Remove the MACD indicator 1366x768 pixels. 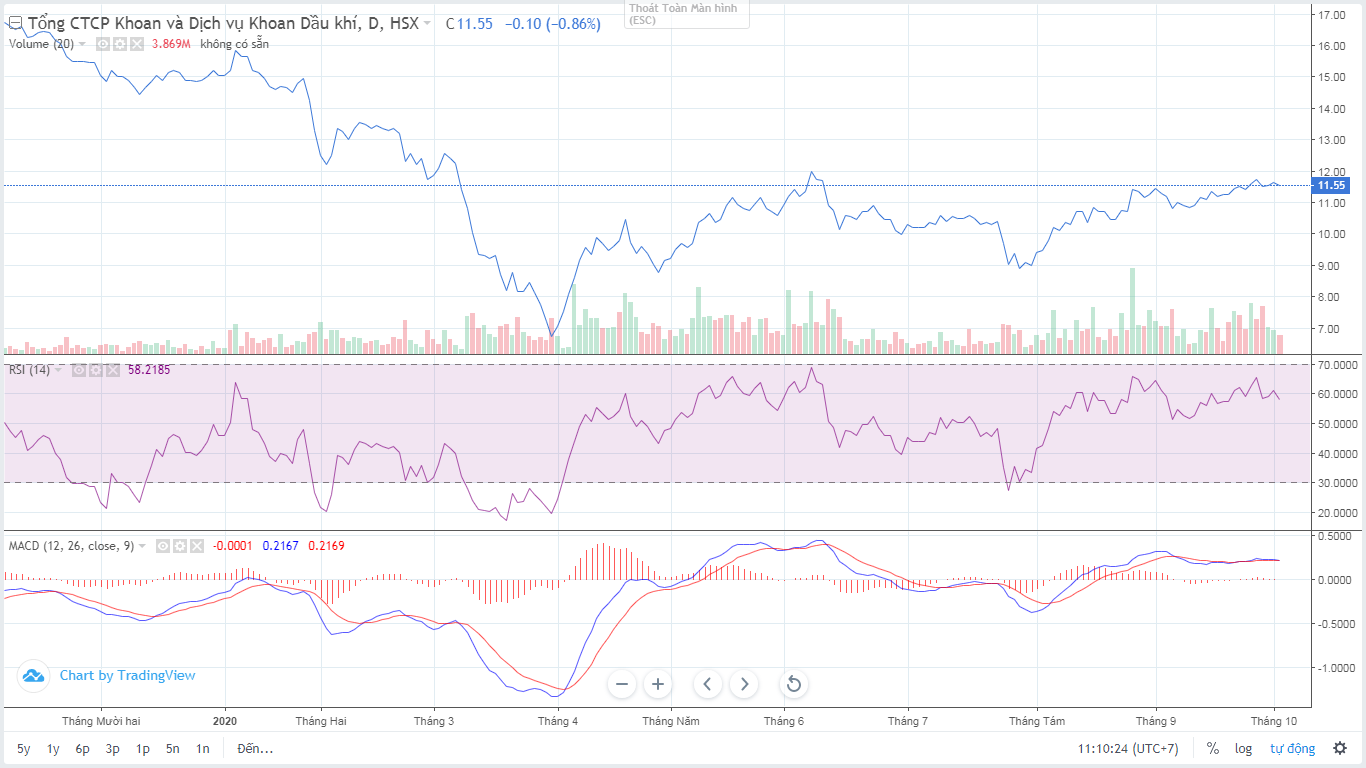pyautogui.click(x=196, y=546)
